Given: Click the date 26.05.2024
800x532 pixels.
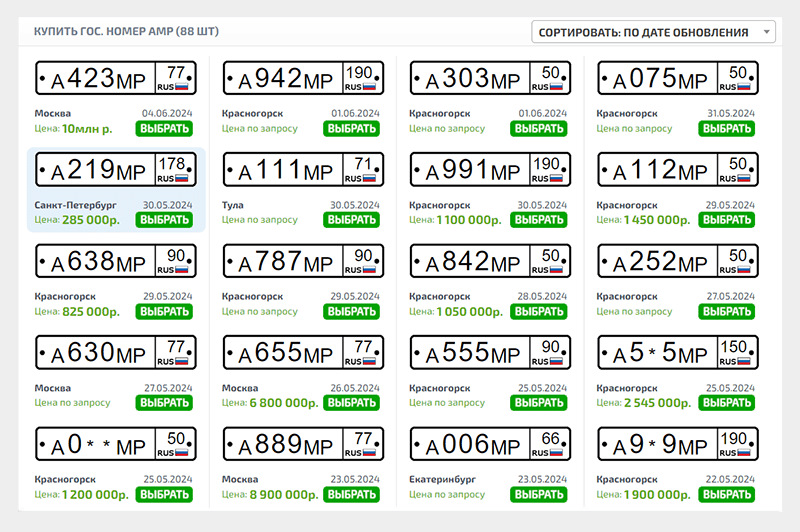Looking at the screenshot, I should (355, 388).
